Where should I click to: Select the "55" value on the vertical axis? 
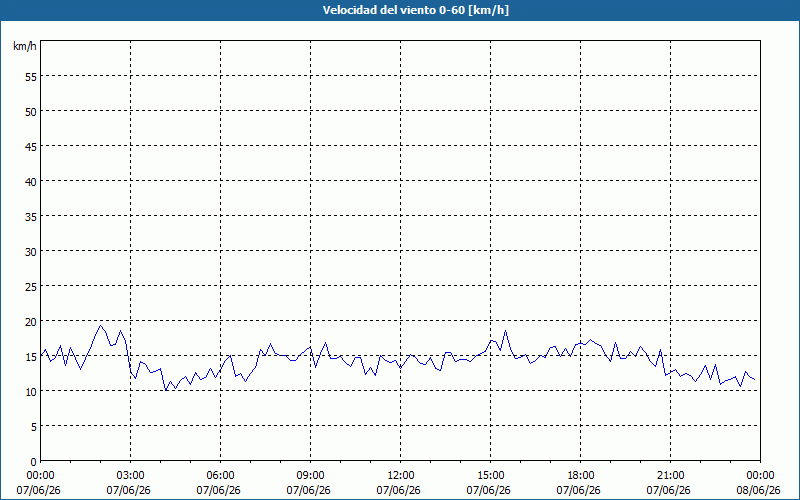(x=31, y=77)
